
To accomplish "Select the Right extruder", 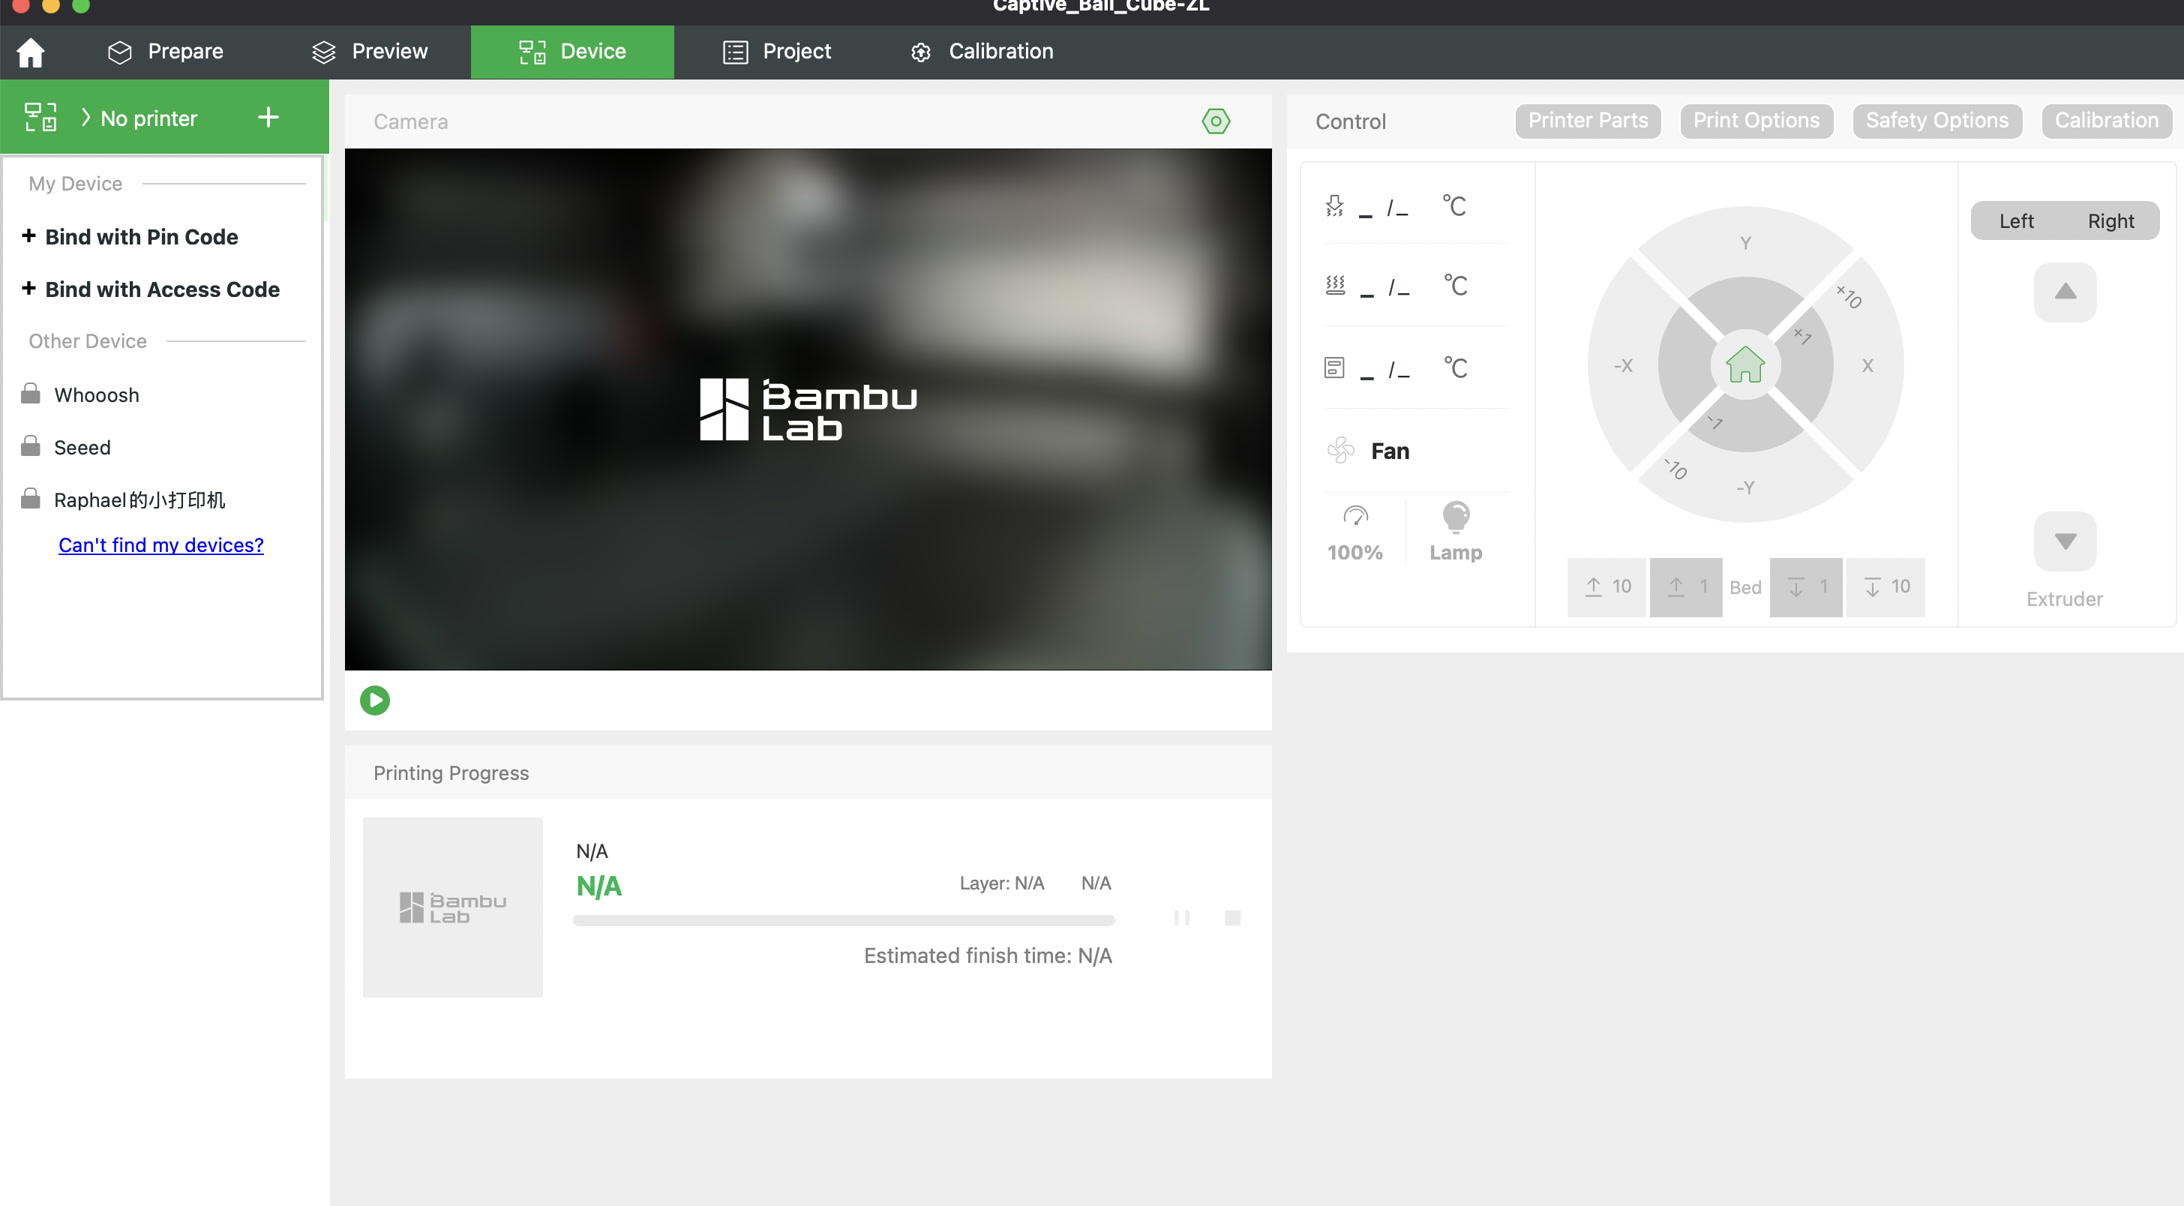I will point(2110,221).
